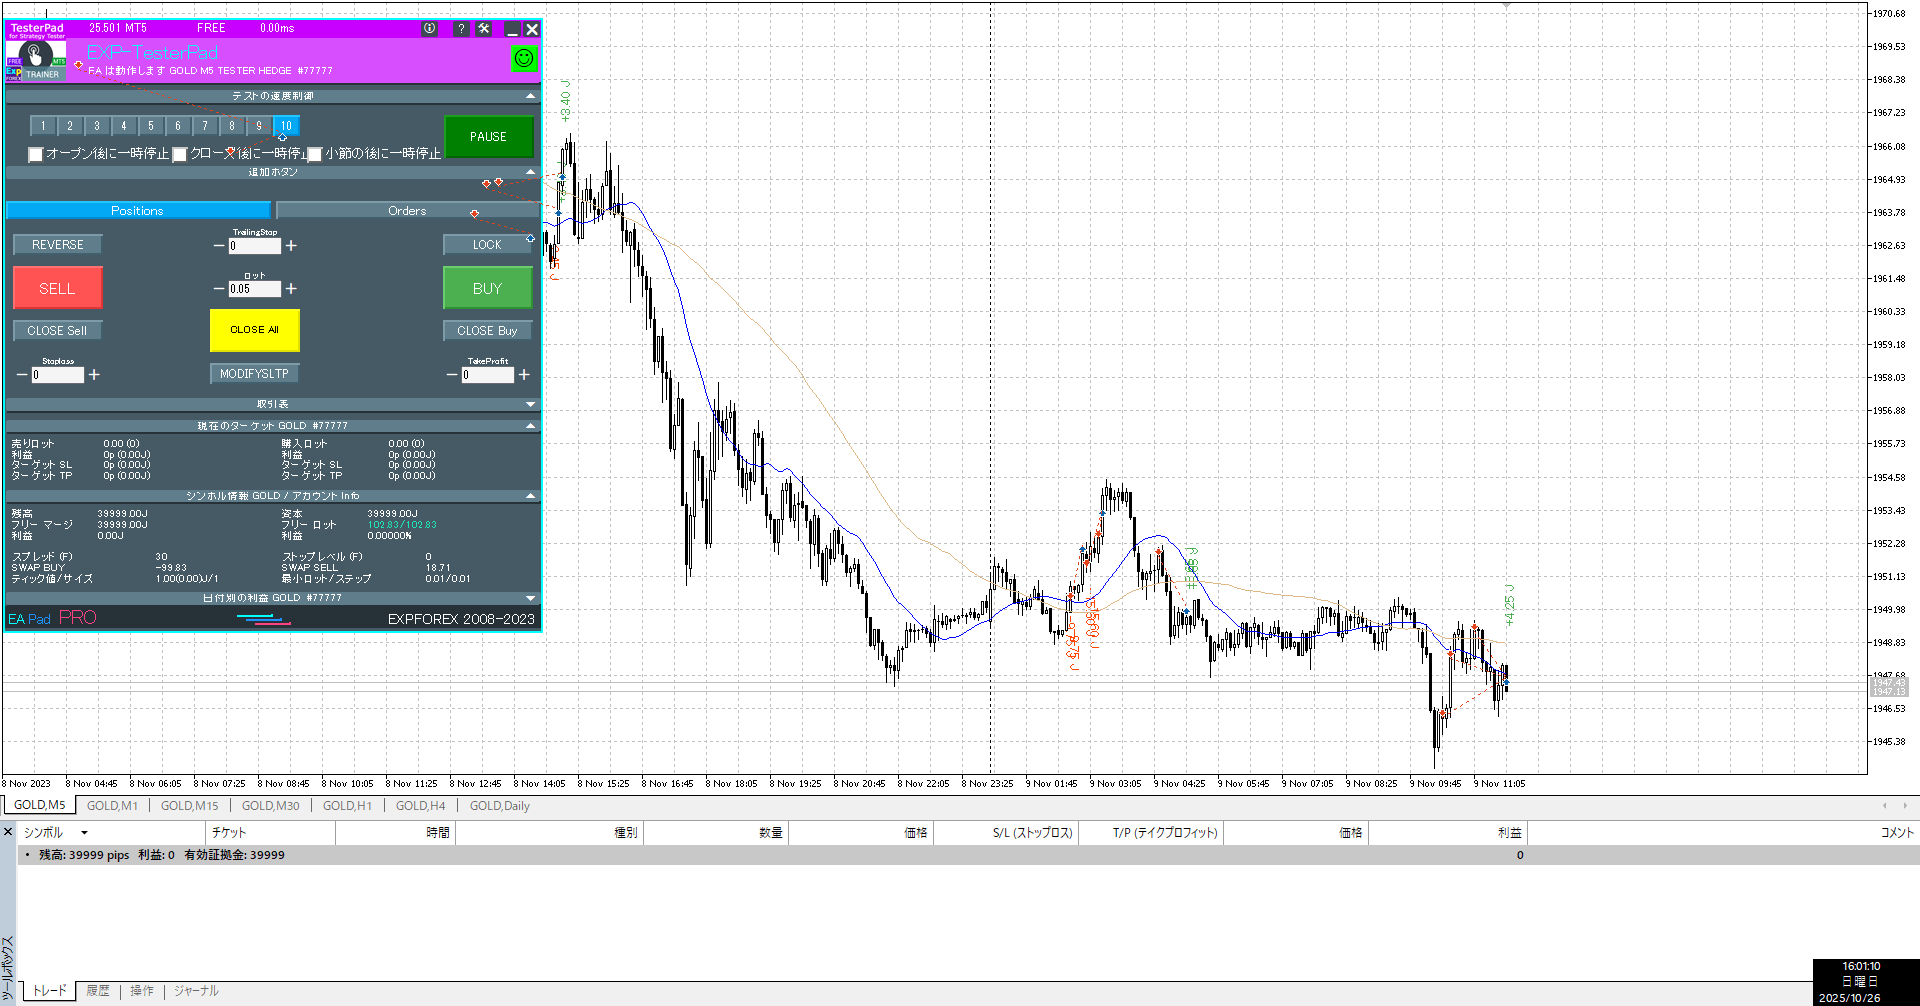This screenshot has width=1920, height=1006.
Task: Open the info icon in TesterPad header
Action: (x=430, y=29)
